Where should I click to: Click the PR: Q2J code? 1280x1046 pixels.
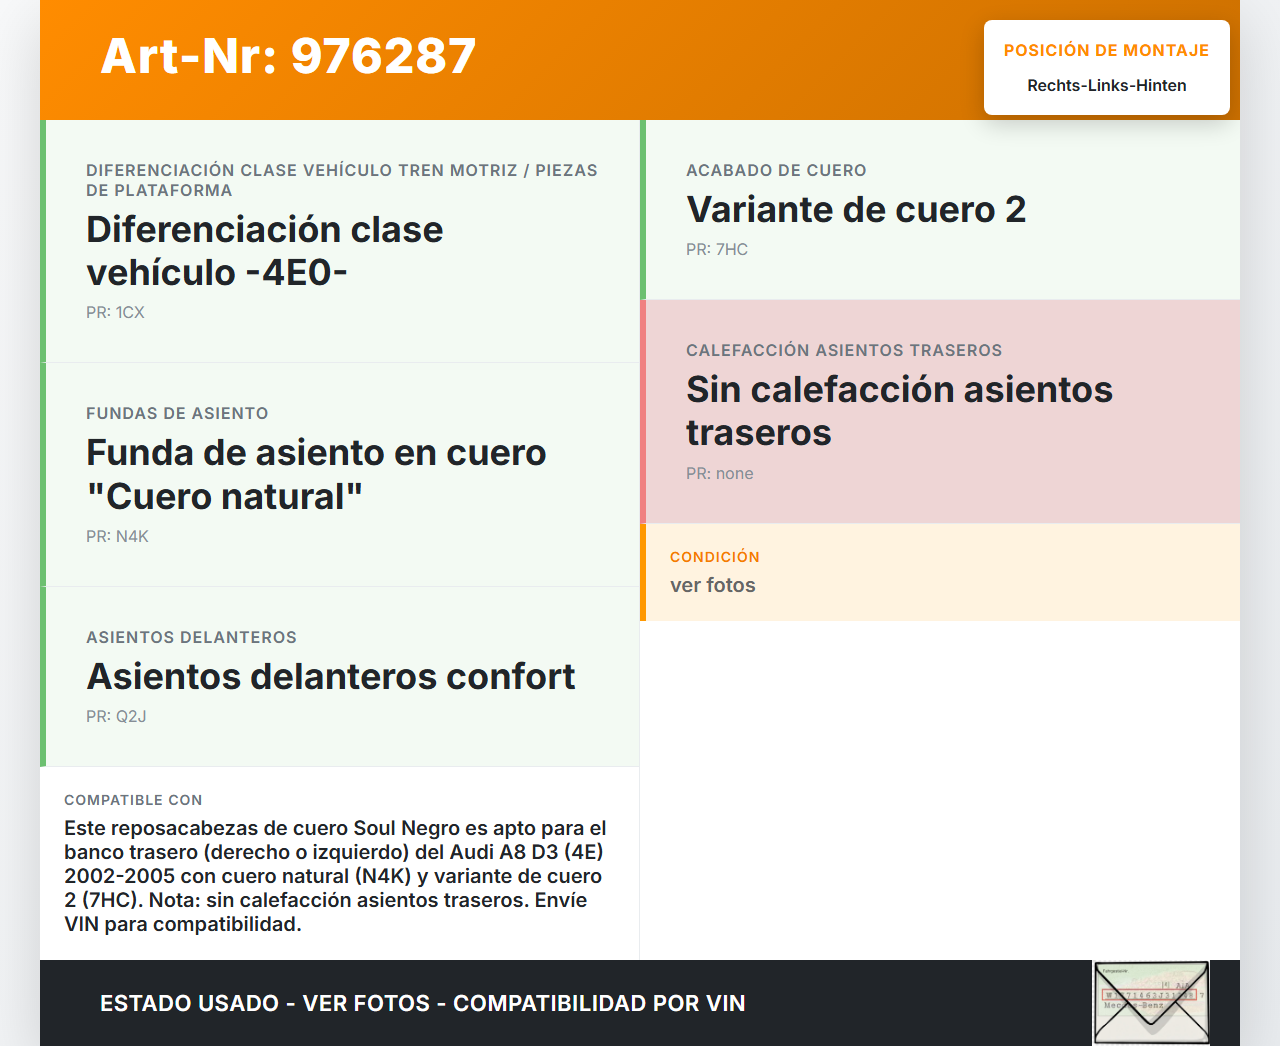(116, 717)
